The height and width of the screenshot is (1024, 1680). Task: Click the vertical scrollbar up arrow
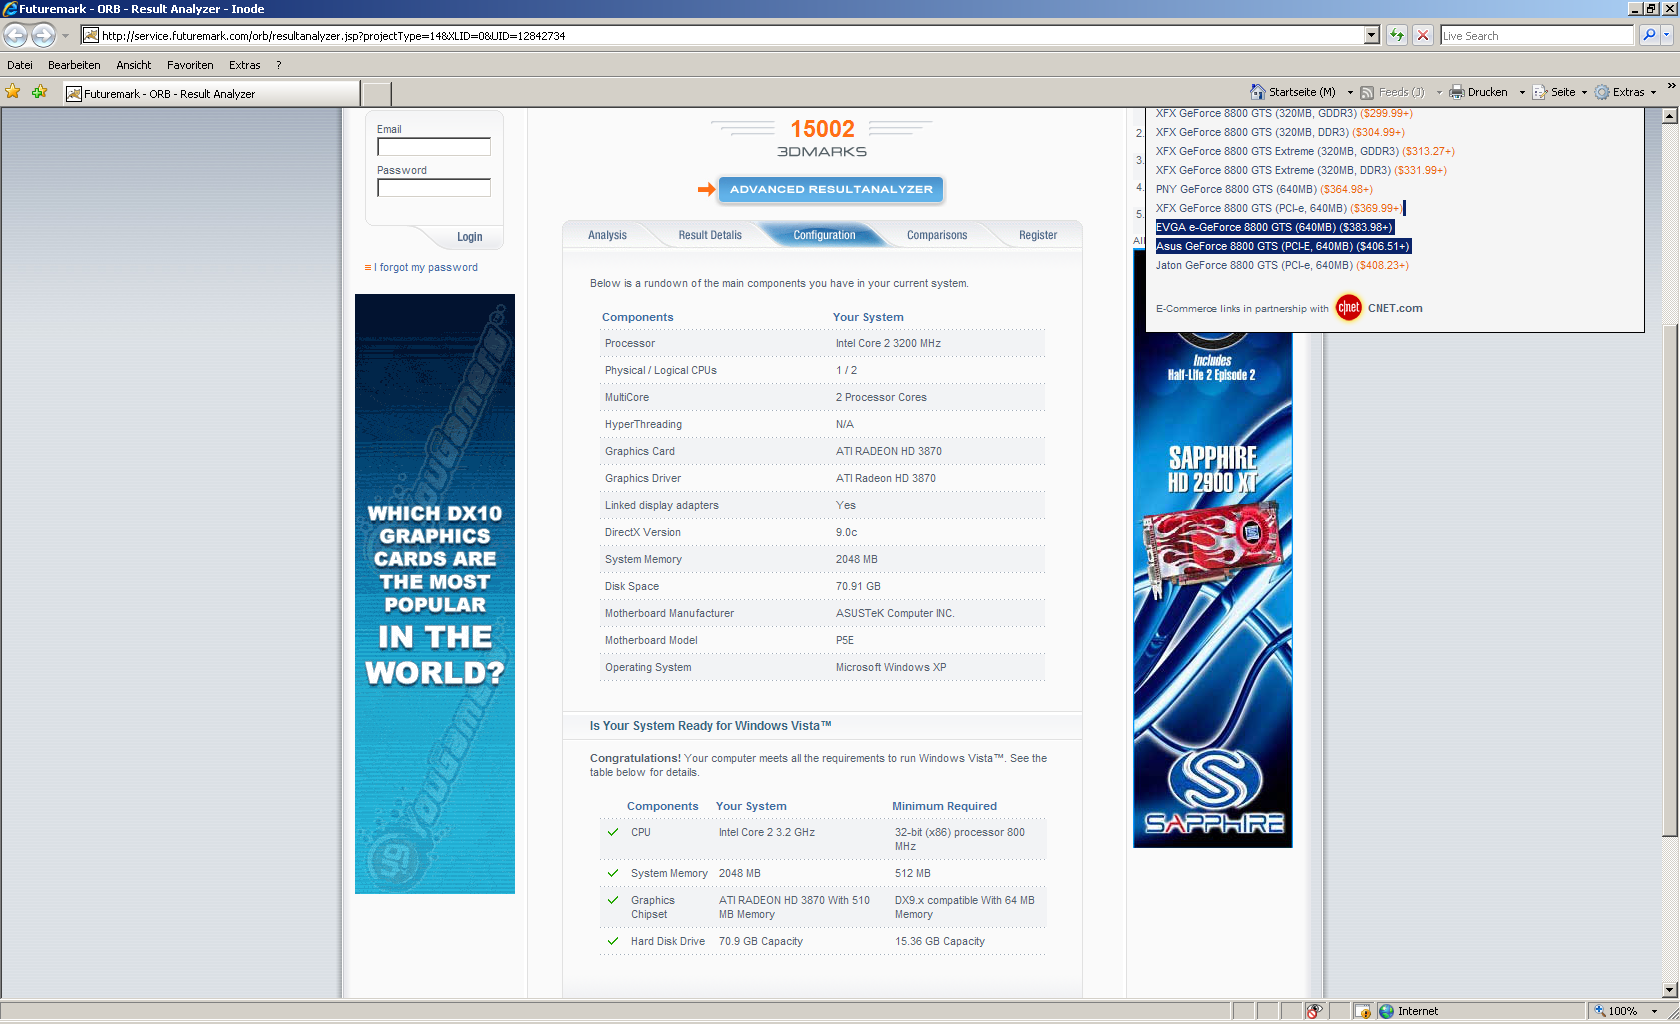[x=1670, y=116]
